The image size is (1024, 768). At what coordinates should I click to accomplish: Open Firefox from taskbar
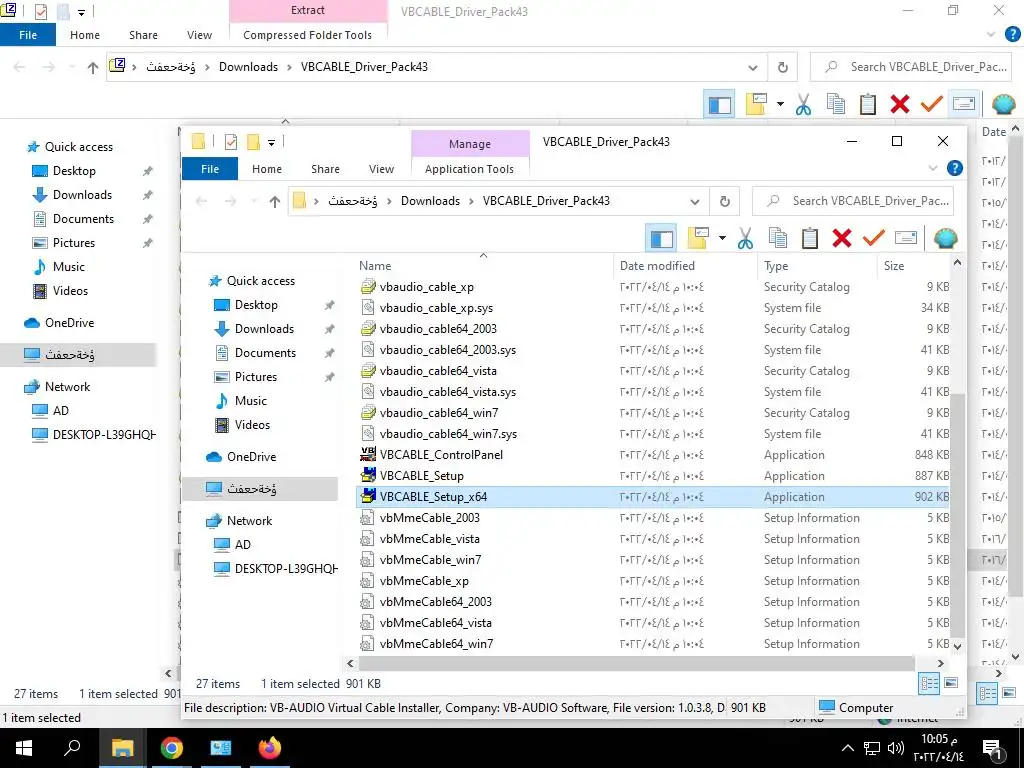pyautogui.click(x=269, y=748)
